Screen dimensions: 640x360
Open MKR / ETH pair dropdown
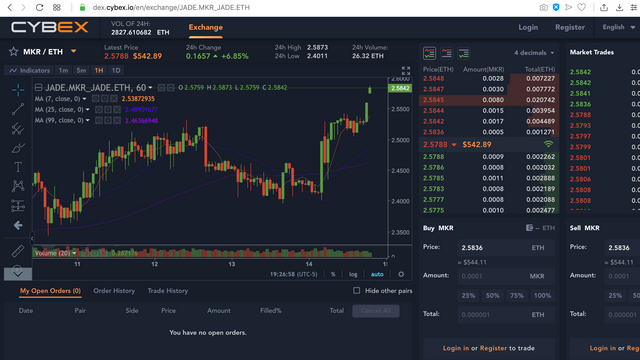(73, 51)
